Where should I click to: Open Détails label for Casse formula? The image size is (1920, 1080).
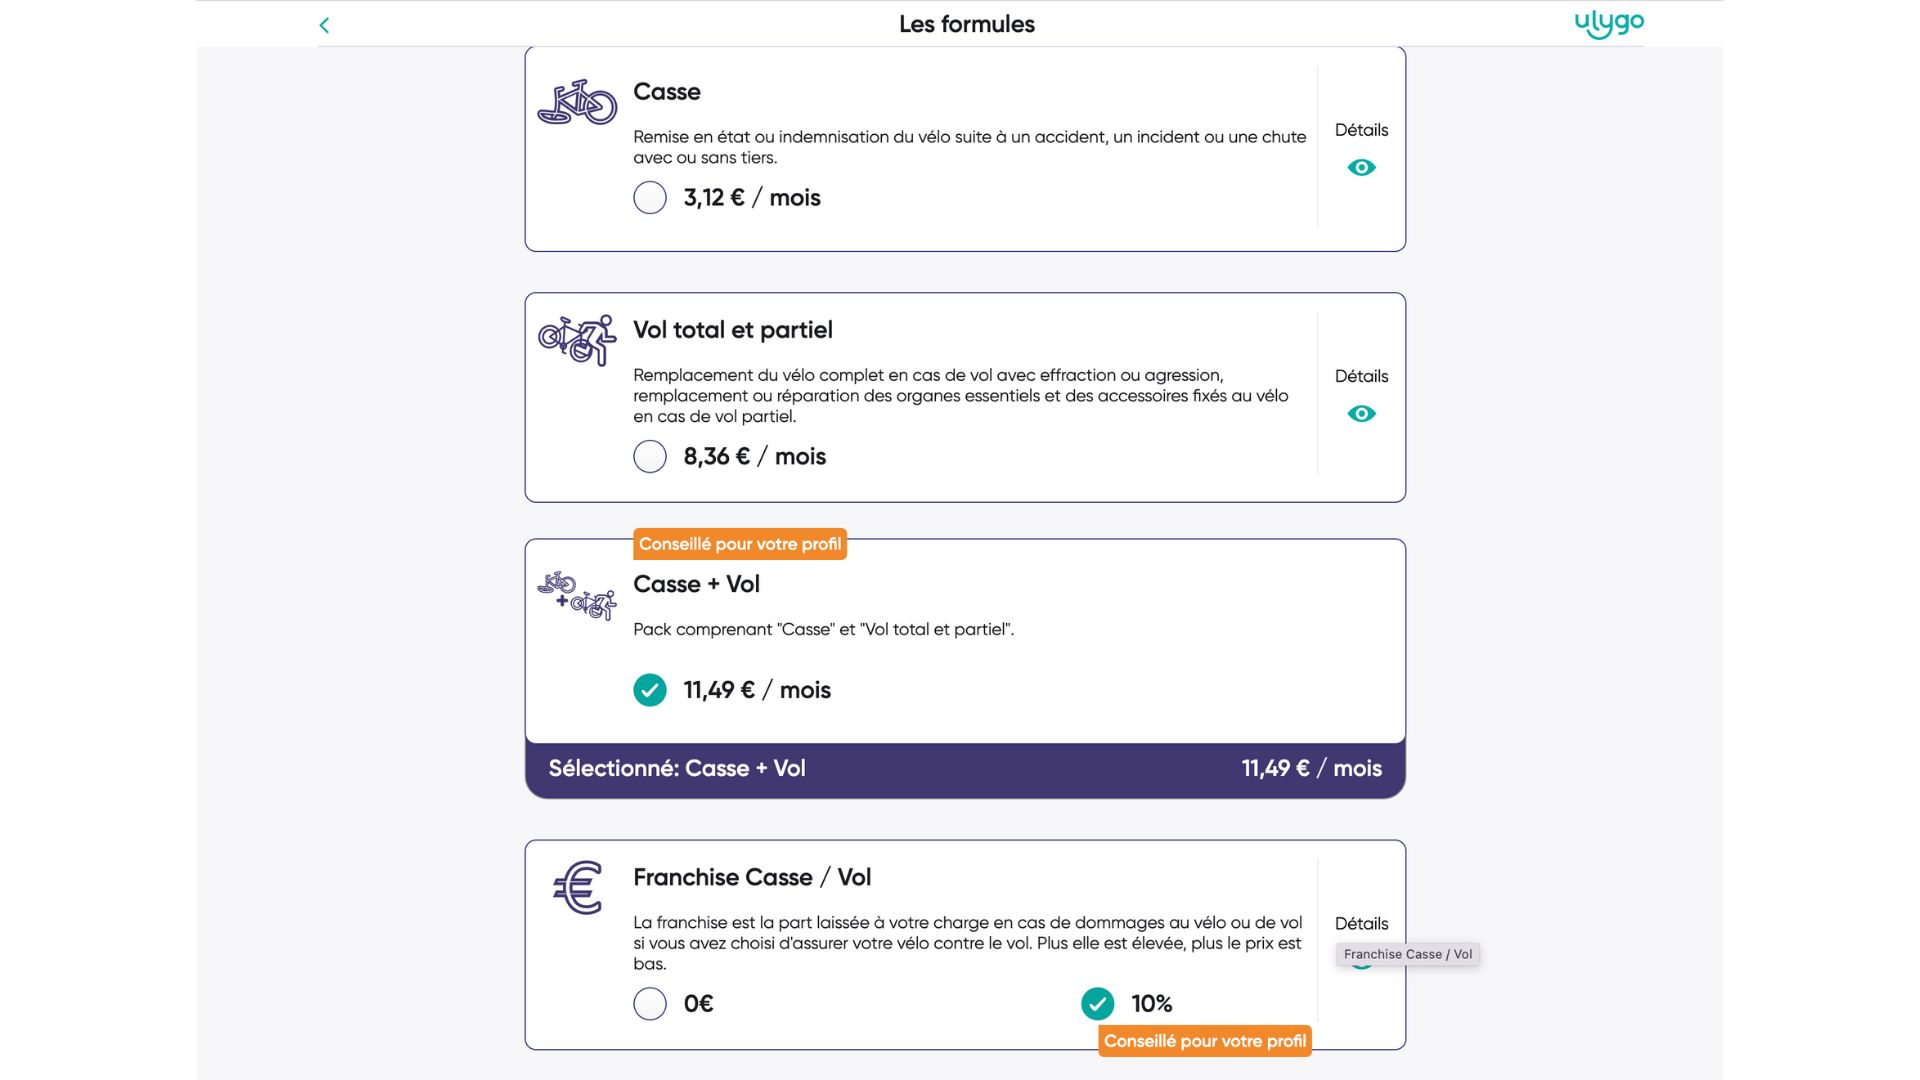pyautogui.click(x=1361, y=130)
